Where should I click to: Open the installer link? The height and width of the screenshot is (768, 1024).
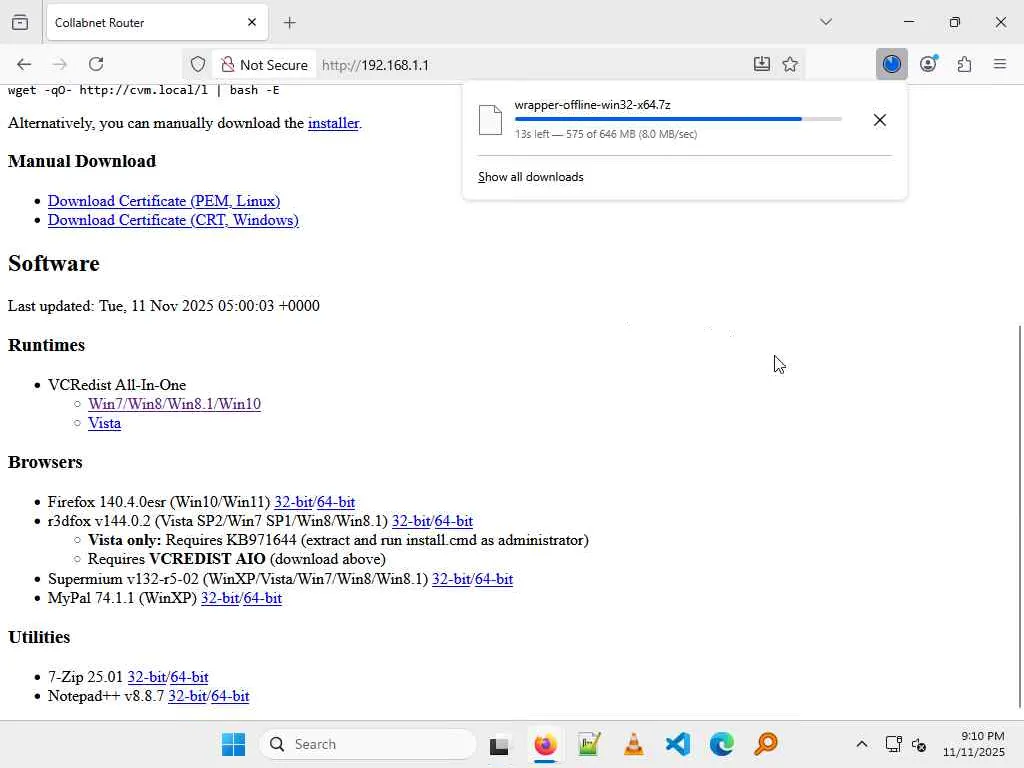point(333,123)
